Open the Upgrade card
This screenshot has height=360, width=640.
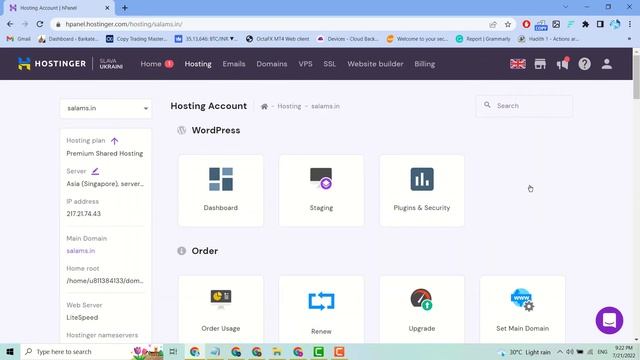(x=422, y=309)
